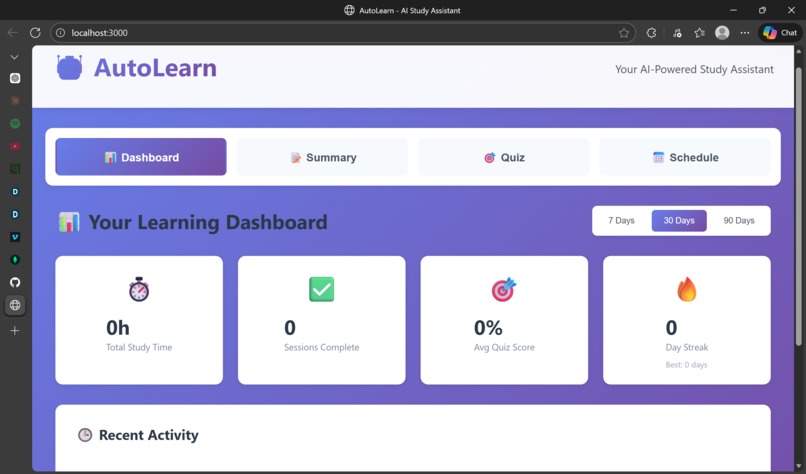The height and width of the screenshot is (474, 806).
Task: Click the Best: 0 days text
Action: [x=686, y=365]
